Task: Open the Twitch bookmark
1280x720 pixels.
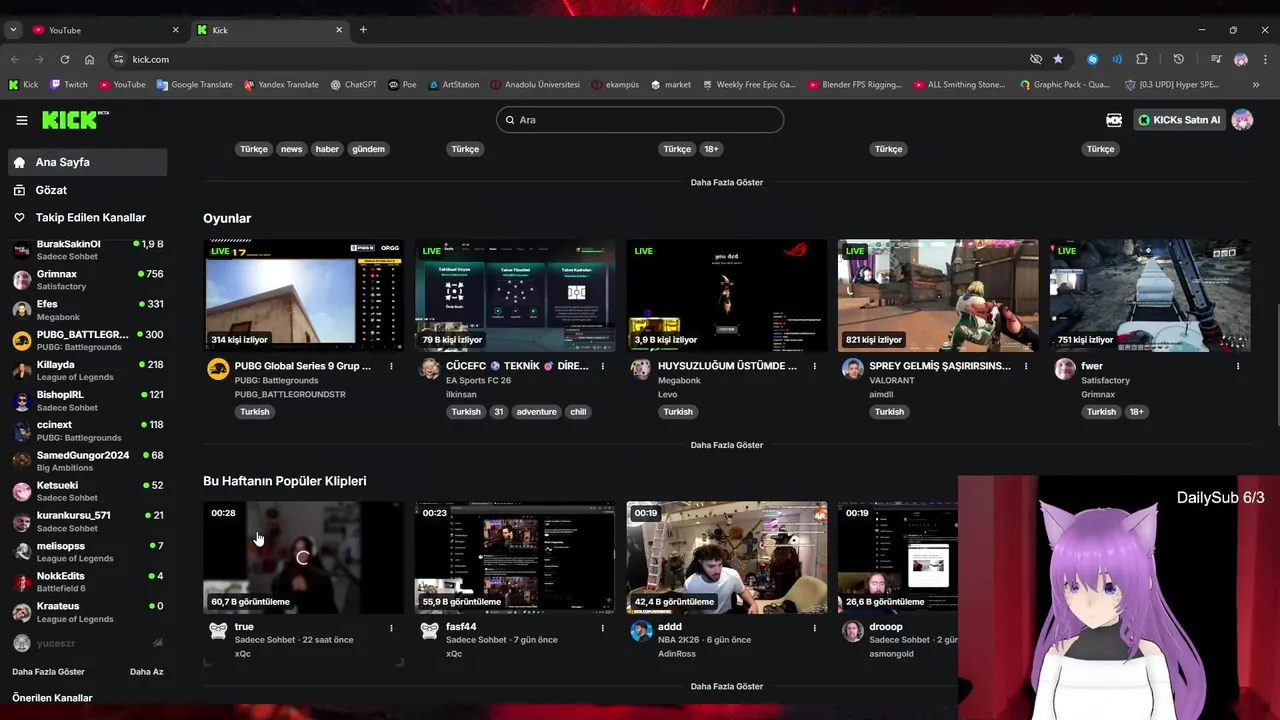Action: [69, 85]
